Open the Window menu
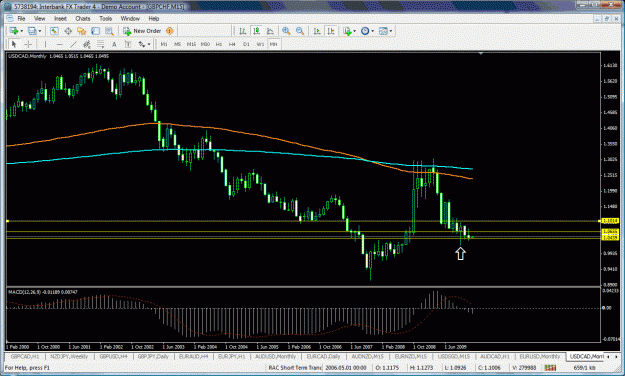The image size is (625, 376). point(130,18)
